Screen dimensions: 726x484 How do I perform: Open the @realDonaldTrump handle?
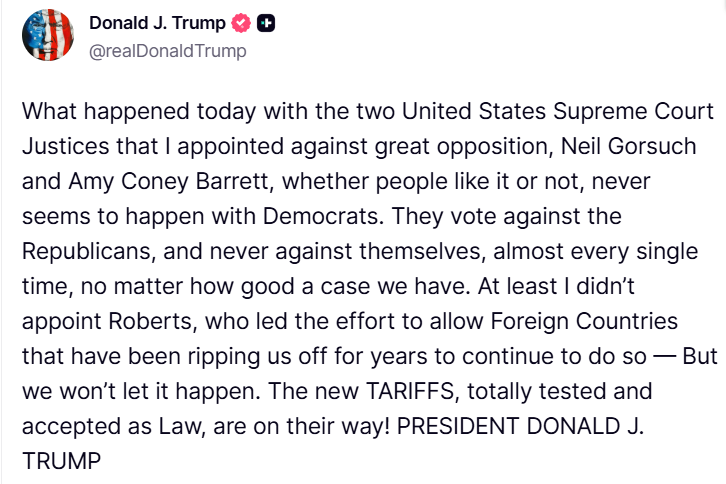[x=167, y=51]
